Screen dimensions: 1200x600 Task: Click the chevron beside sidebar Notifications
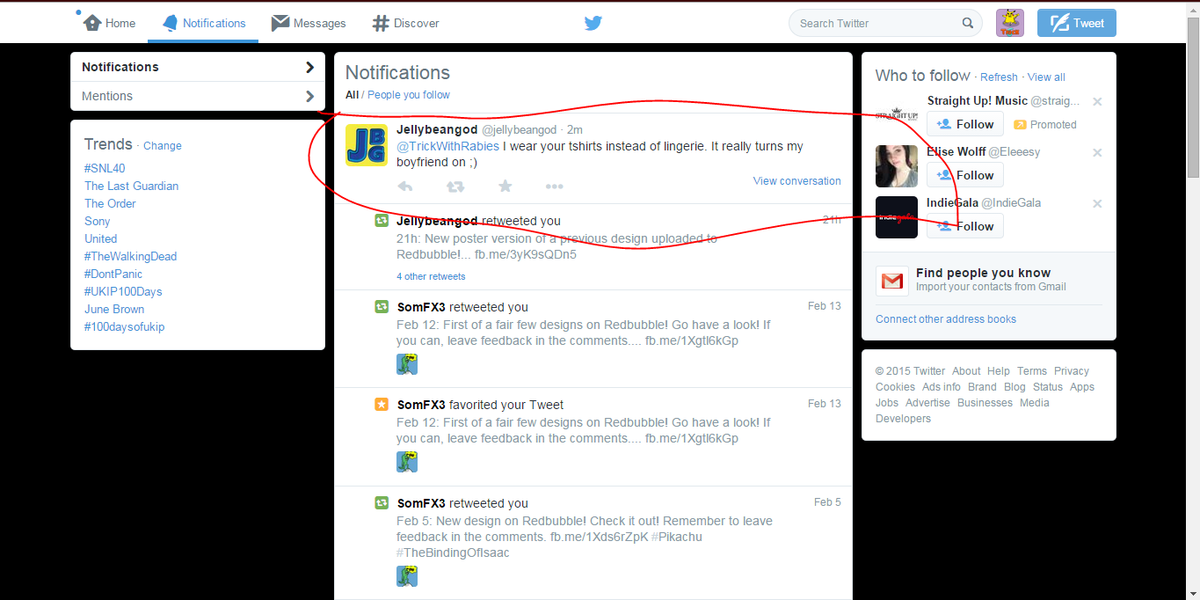coord(309,67)
